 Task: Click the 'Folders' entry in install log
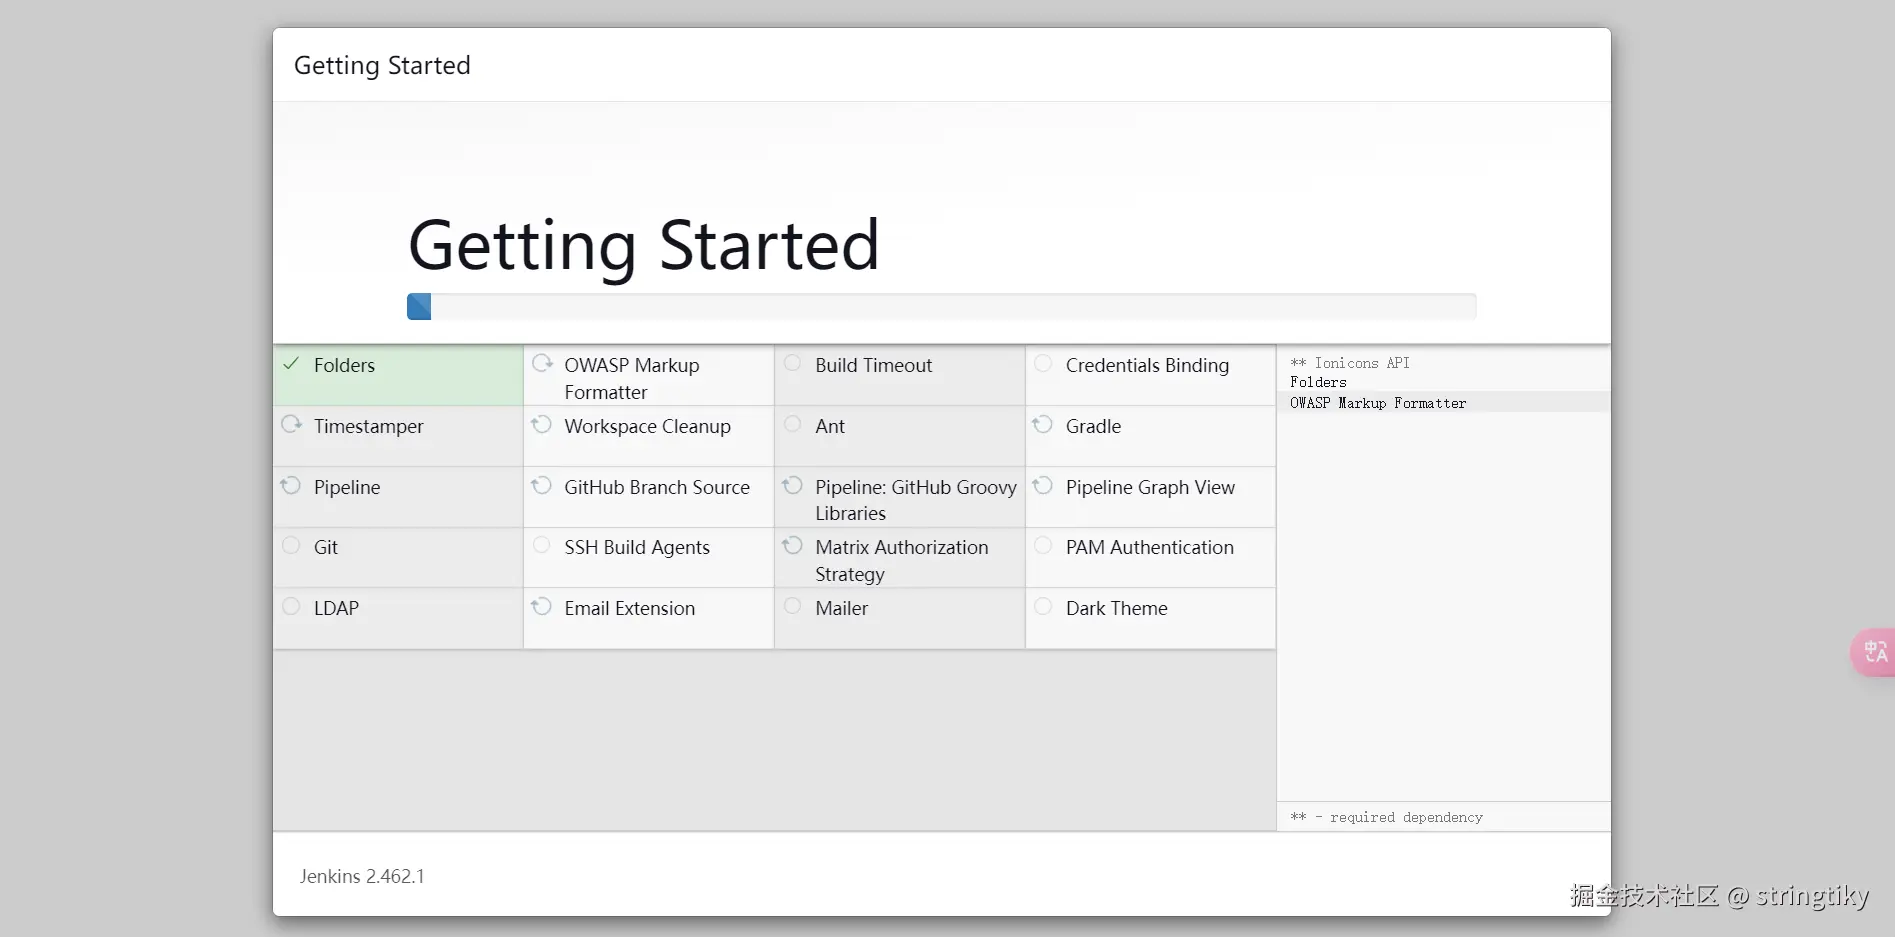click(1318, 382)
